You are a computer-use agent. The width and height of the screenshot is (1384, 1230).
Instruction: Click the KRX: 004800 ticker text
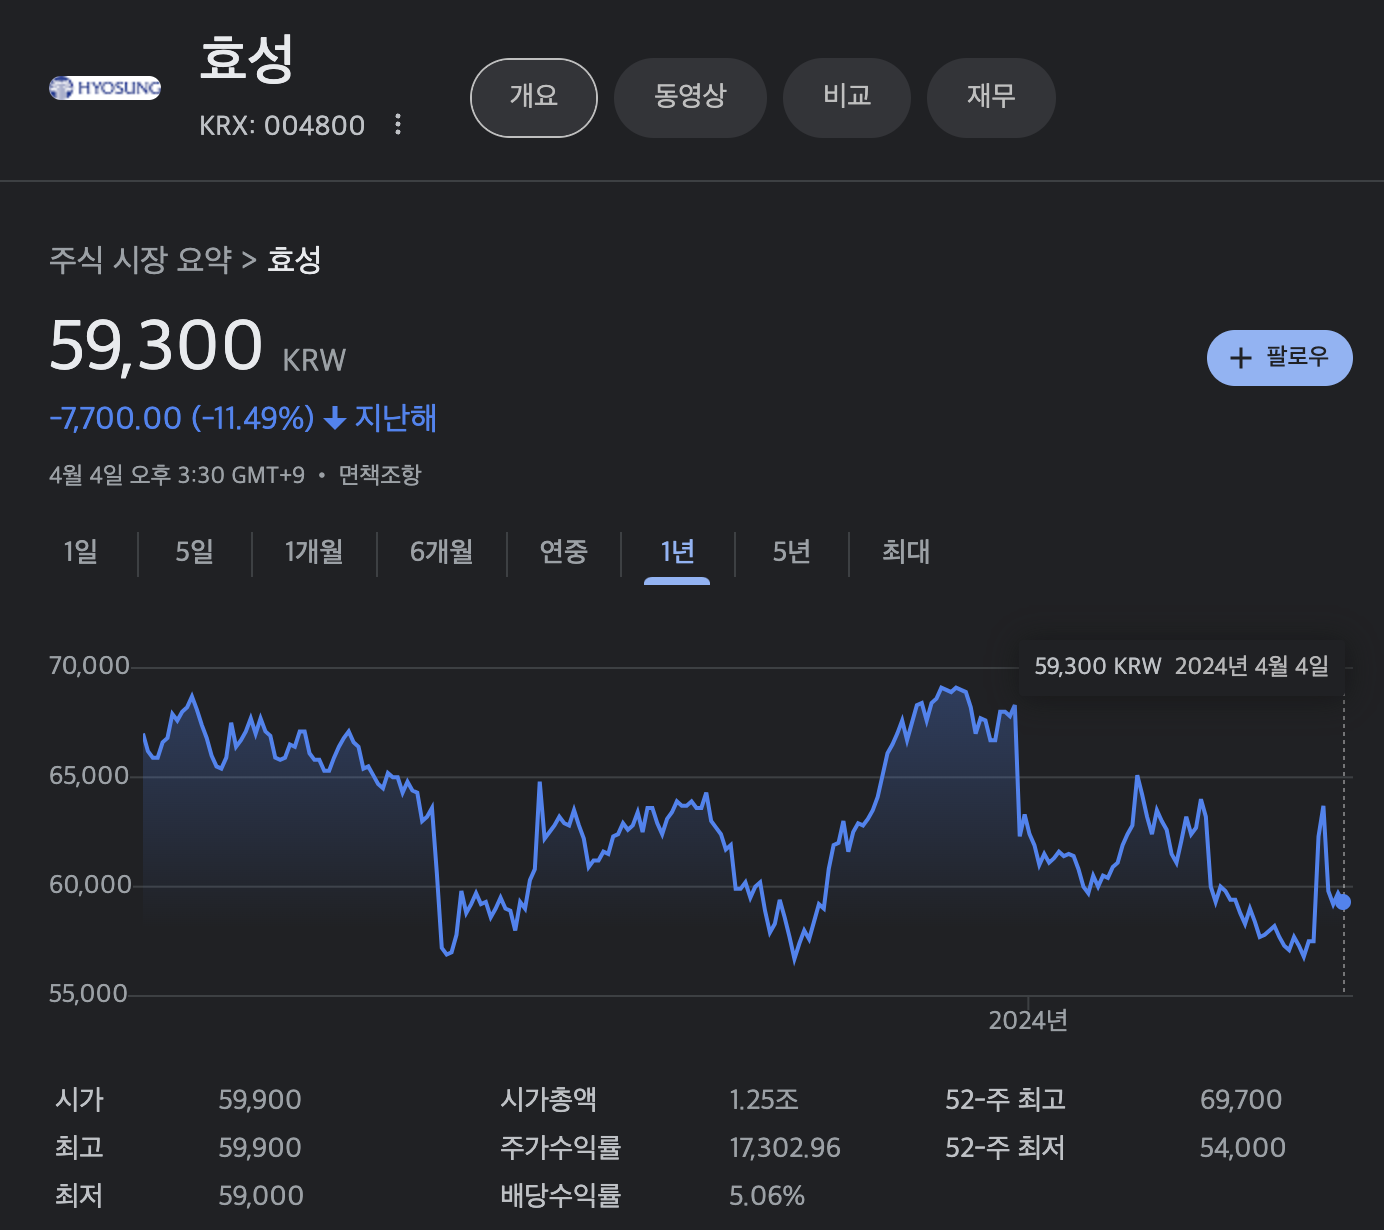(282, 125)
